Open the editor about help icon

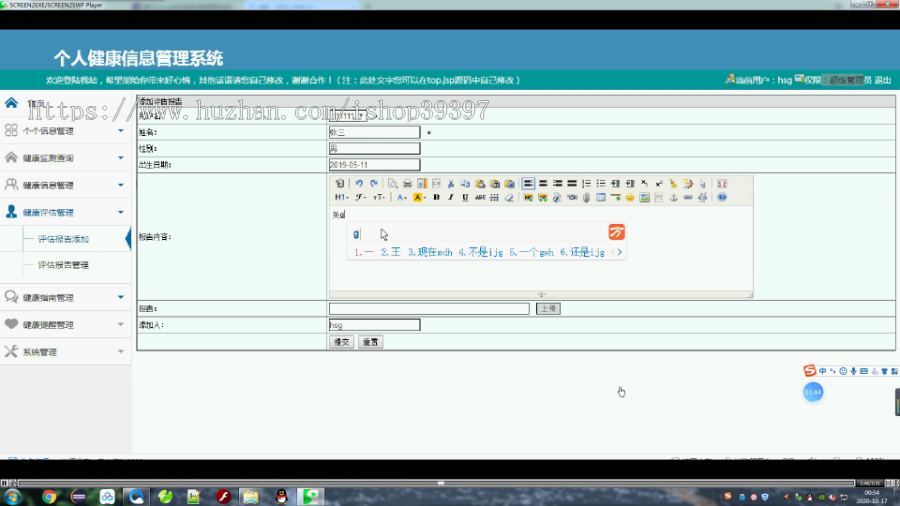(x=722, y=197)
